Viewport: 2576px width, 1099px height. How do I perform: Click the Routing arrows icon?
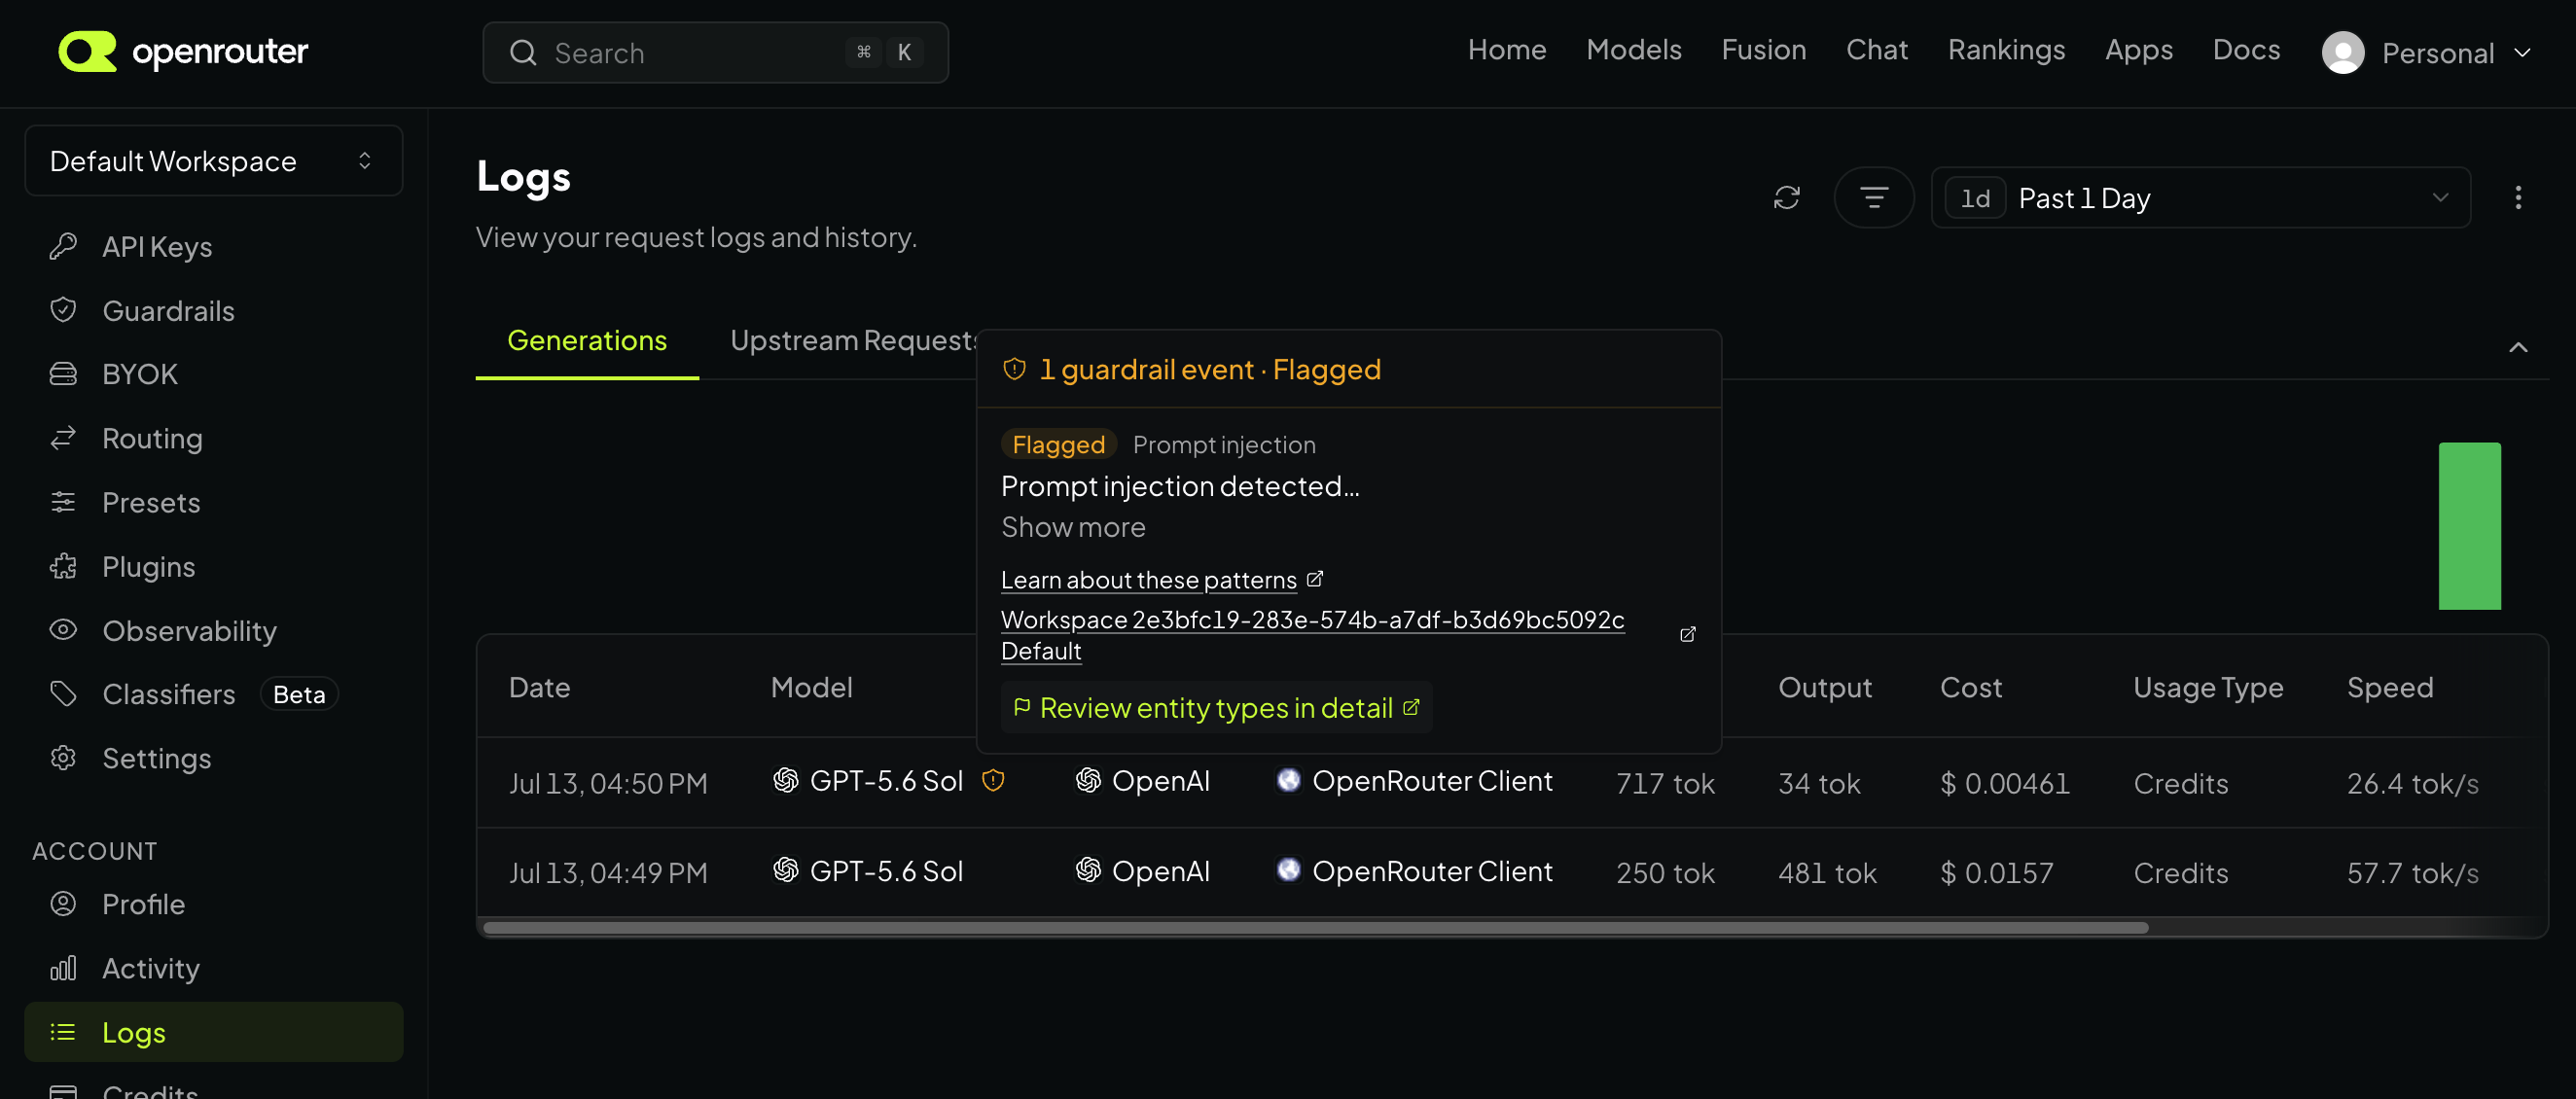coord(63,438)
